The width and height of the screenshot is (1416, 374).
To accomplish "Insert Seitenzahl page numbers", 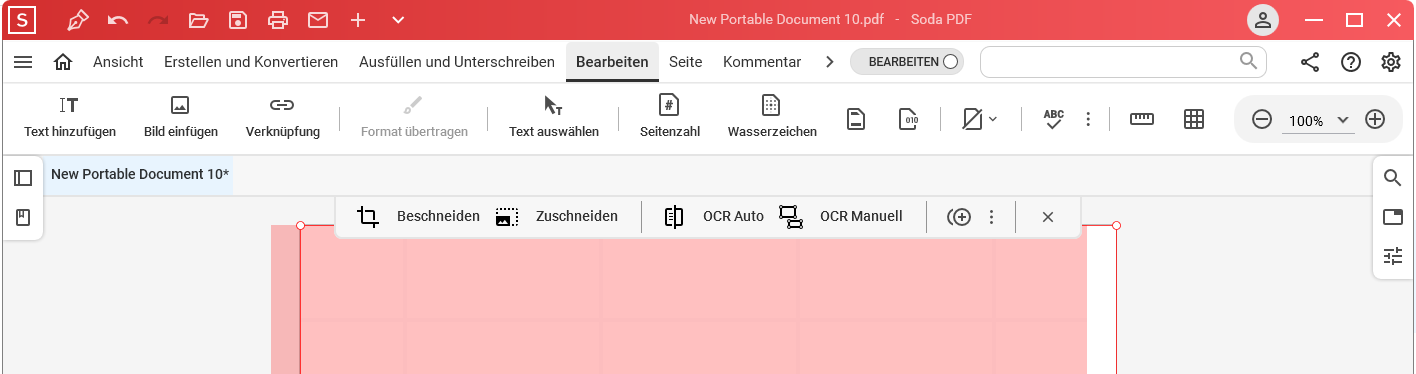I will [670, 118].
